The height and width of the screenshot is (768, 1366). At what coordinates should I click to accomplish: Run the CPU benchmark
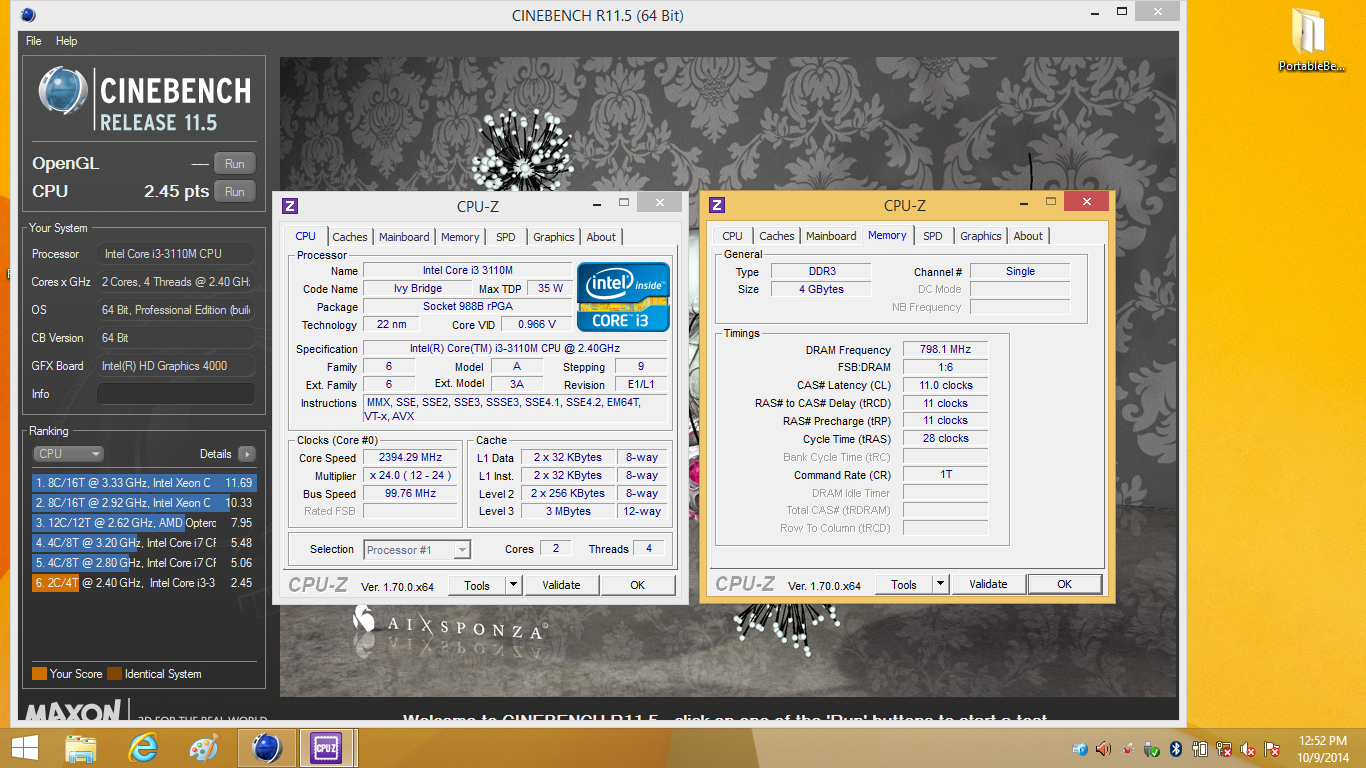coord(234,192)
